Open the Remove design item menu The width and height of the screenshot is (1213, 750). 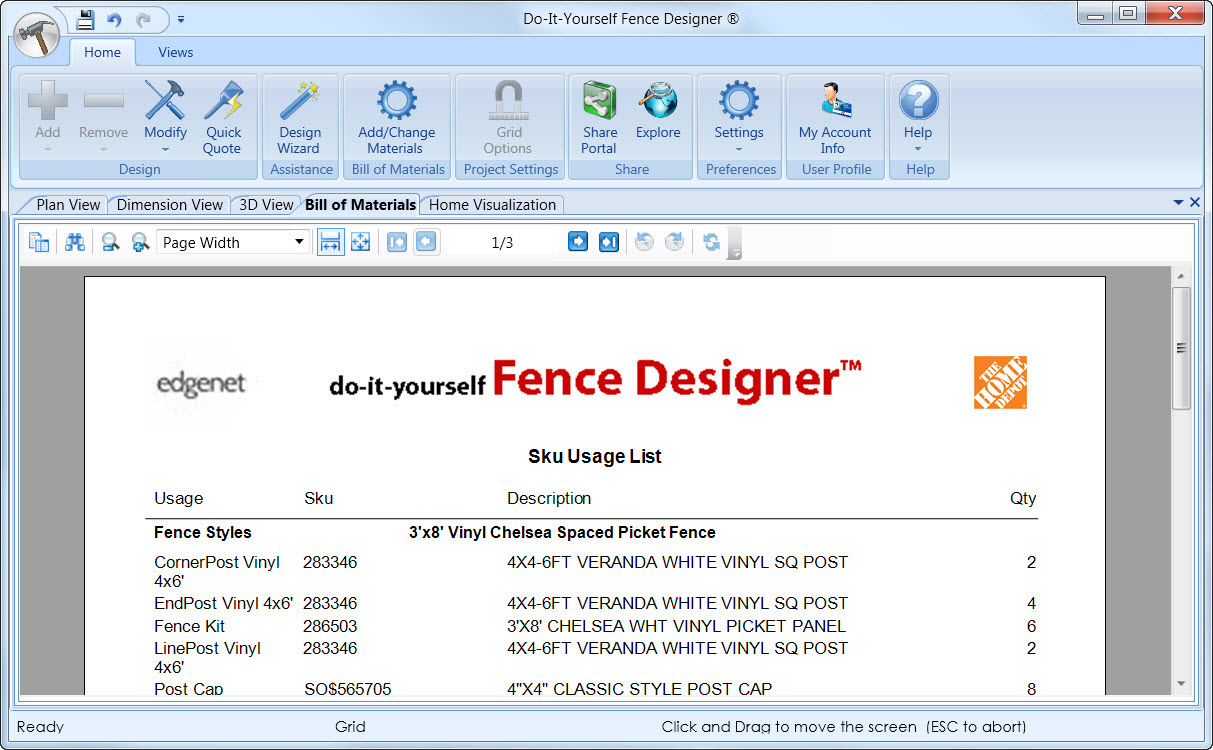[104, 117]
